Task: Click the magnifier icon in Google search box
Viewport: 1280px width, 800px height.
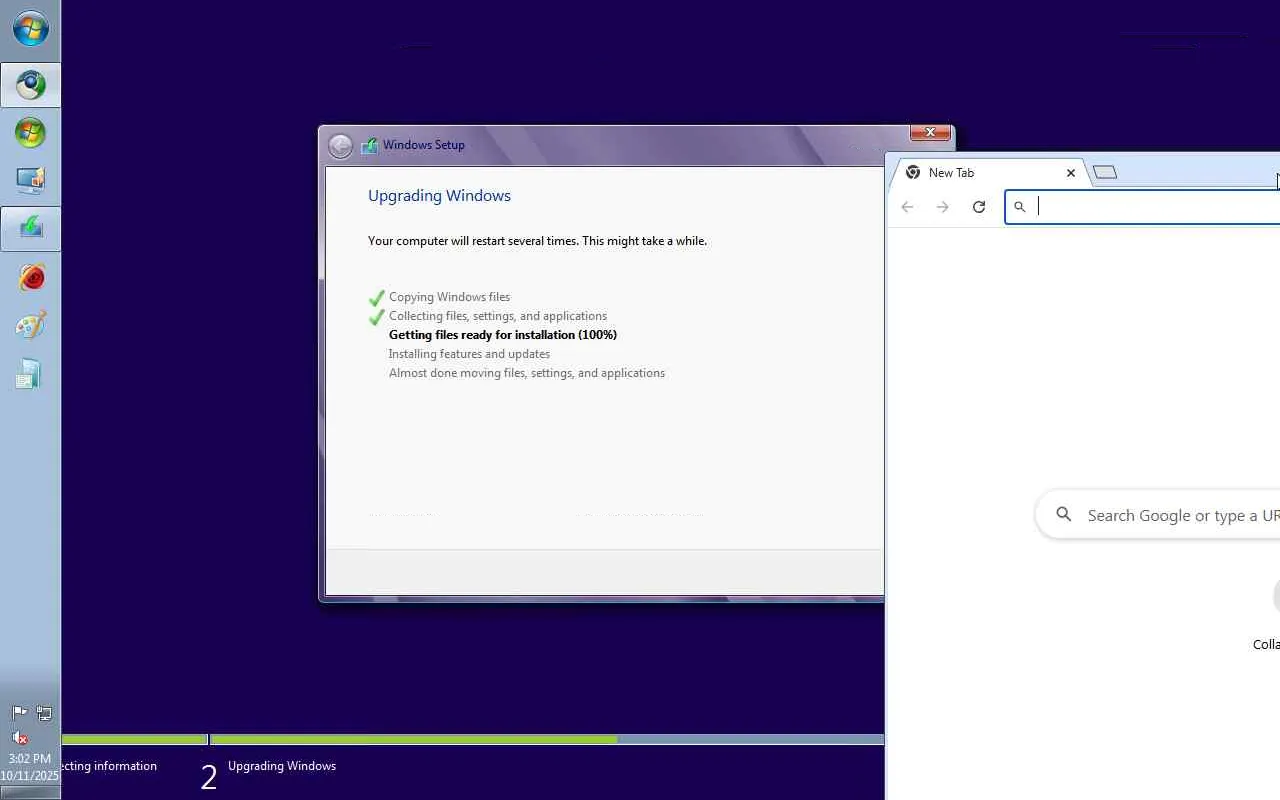Action: coord(1064,514)
